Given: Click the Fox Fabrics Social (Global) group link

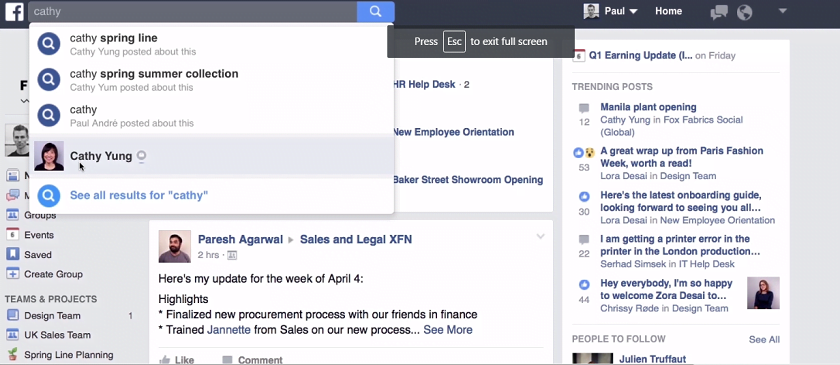Looking at the screenshot, I should (x=672, y=126).
